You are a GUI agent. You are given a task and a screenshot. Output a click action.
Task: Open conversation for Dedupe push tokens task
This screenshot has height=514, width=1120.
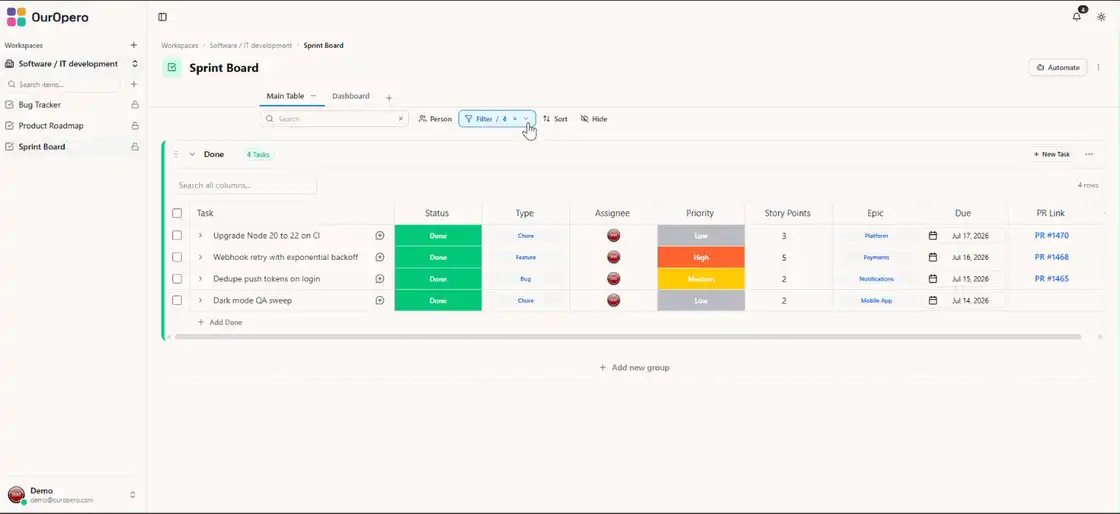point(380,278)
